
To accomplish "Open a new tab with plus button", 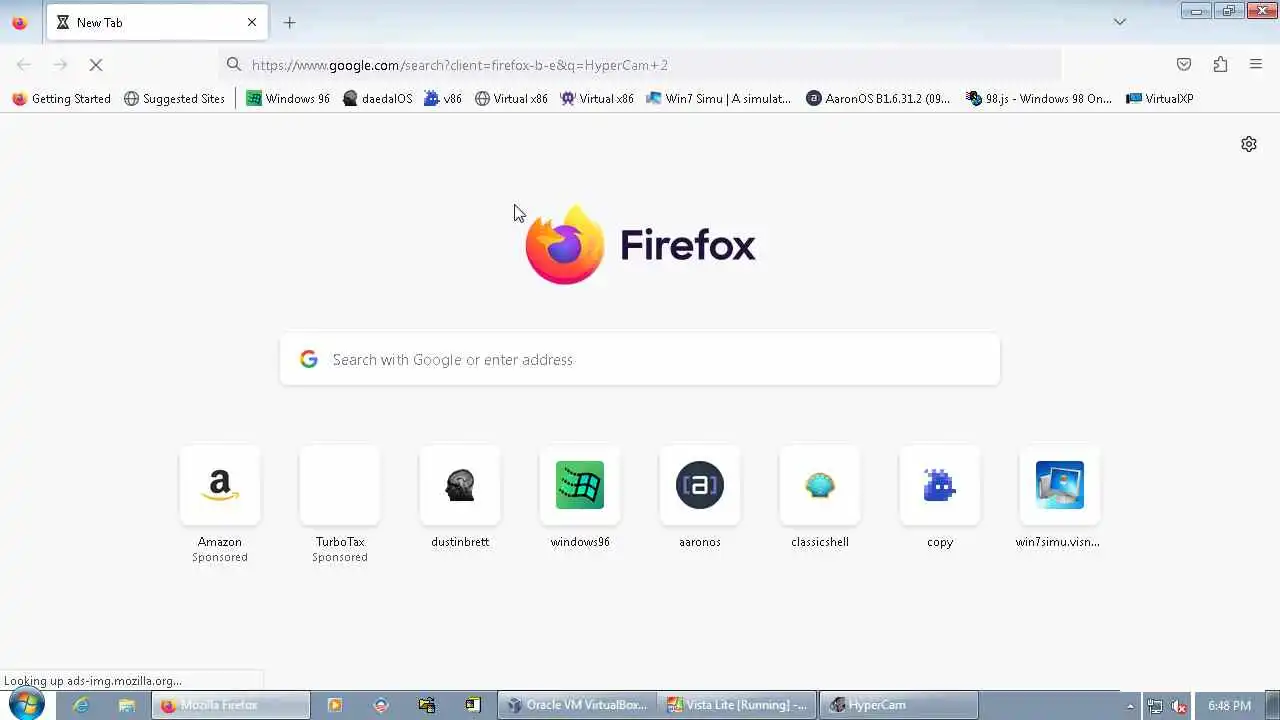I will [x=289, y=22].
